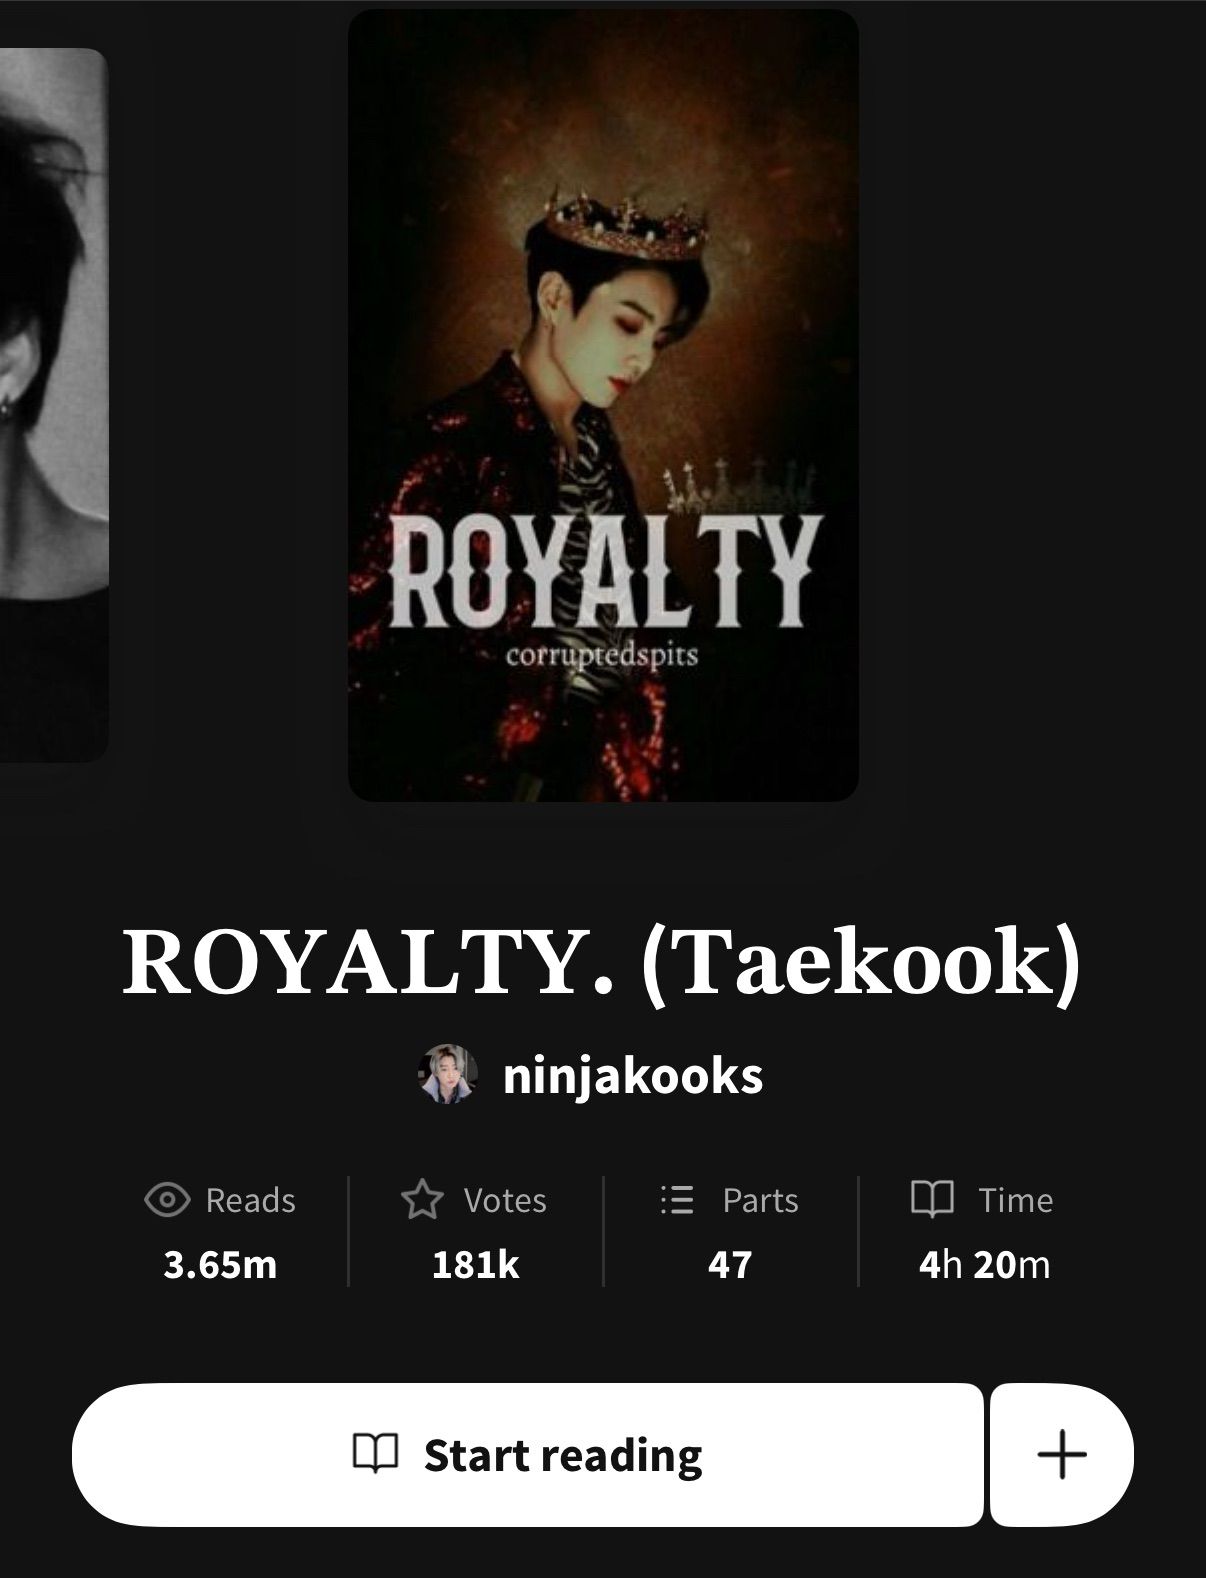1206x1578 pixels.
Task: Click the eye icon beside Reads
Action: (167, 1199)
